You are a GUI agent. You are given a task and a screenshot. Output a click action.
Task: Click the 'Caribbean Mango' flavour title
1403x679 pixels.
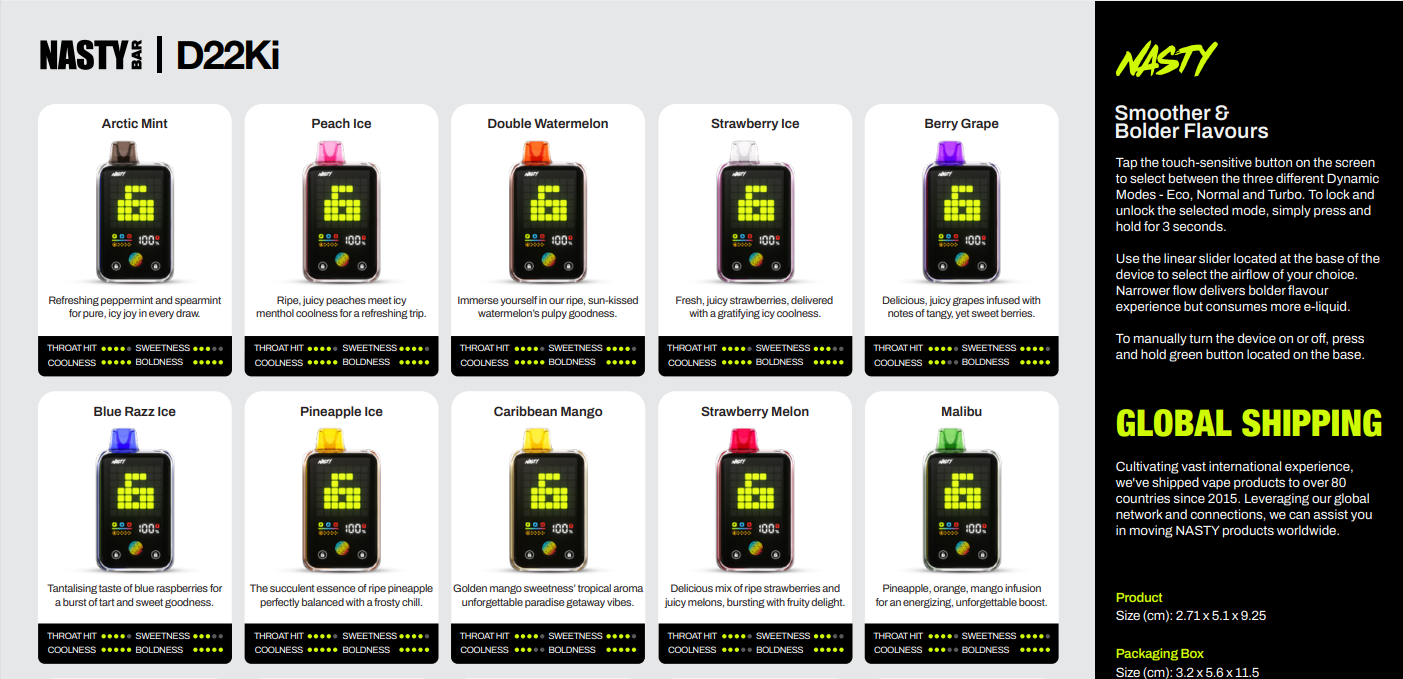548,412
